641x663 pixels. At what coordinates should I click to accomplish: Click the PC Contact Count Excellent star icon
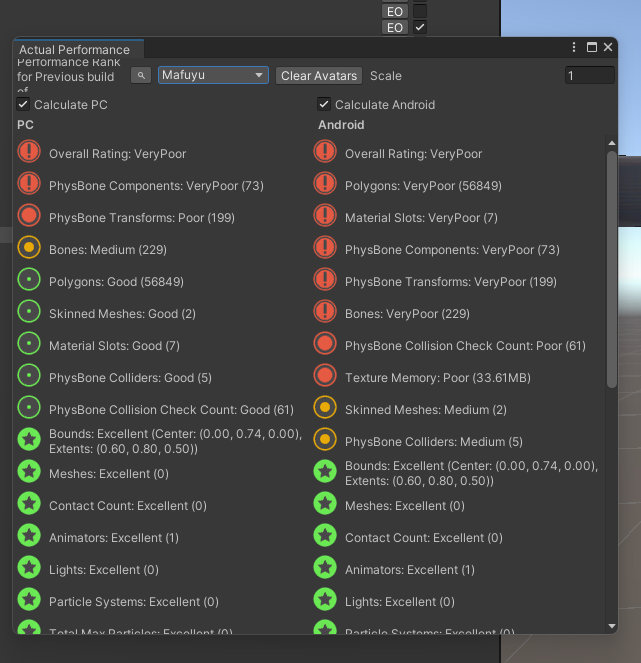[29, 503]
